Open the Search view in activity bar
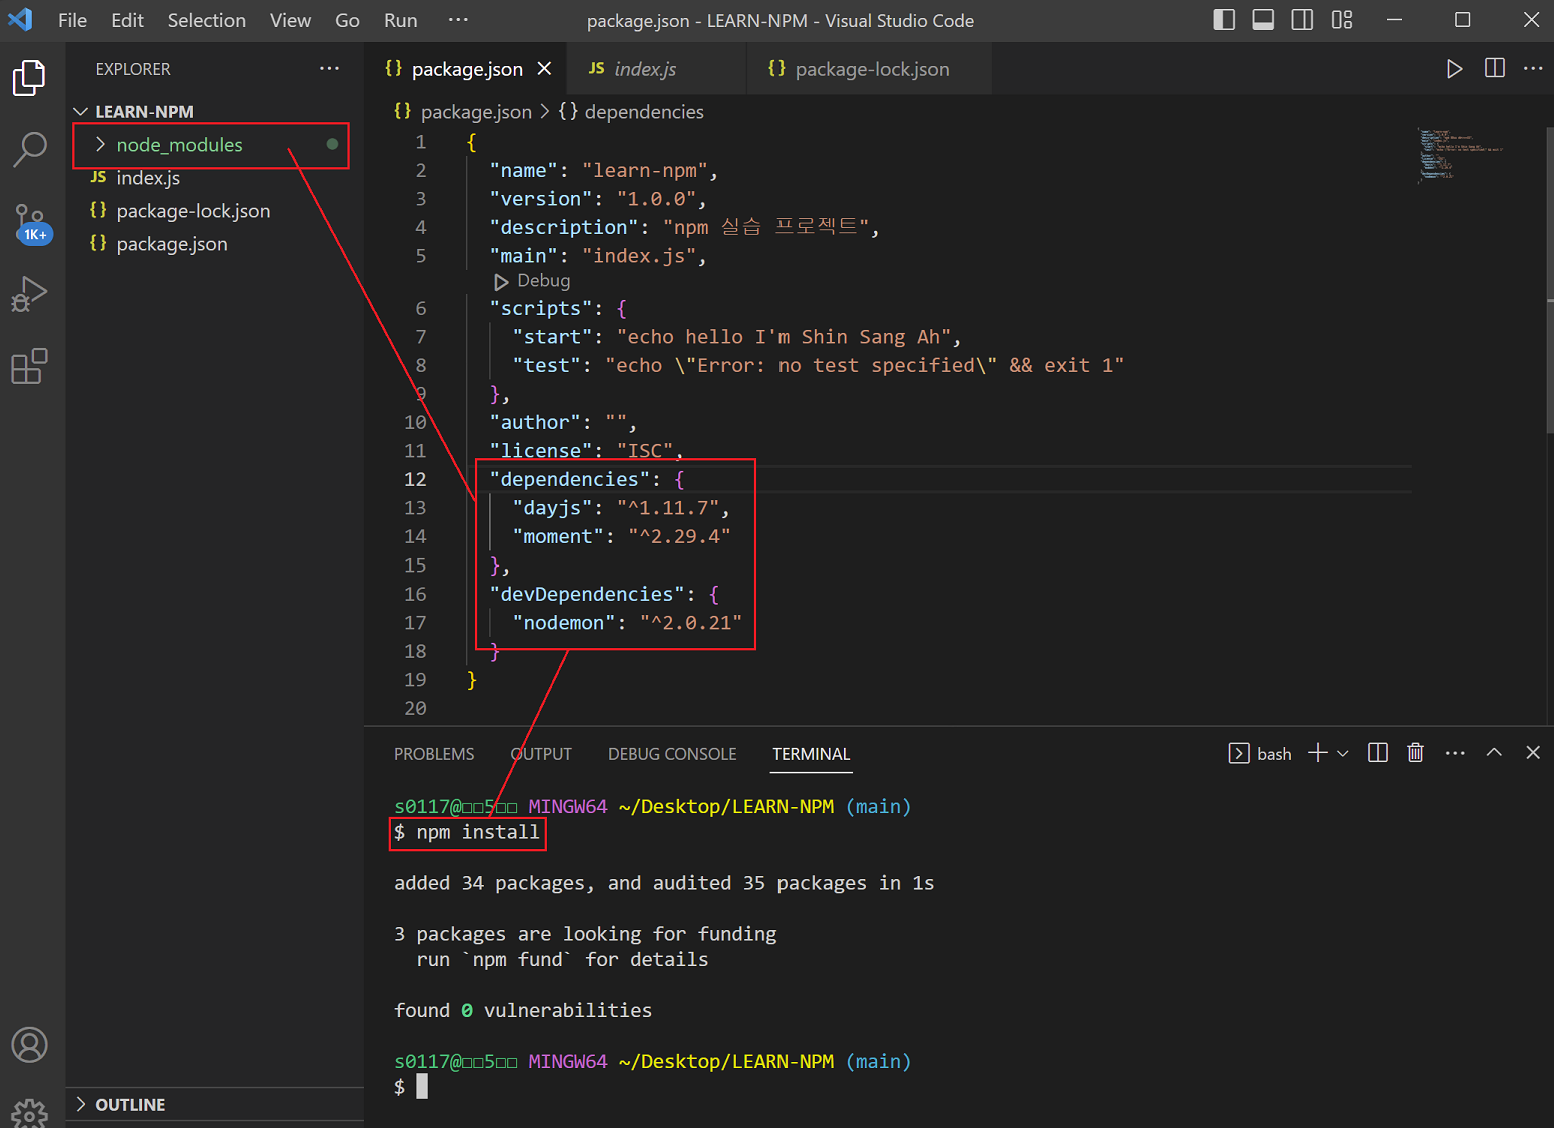The width and height of the screenshot is (1554, 1128). pos(30,149)
